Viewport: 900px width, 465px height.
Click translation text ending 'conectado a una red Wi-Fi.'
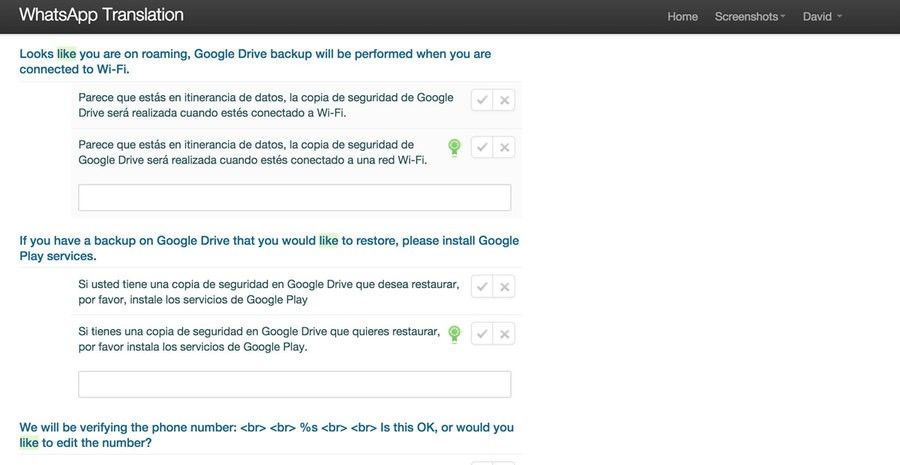(x=253, y=153)
